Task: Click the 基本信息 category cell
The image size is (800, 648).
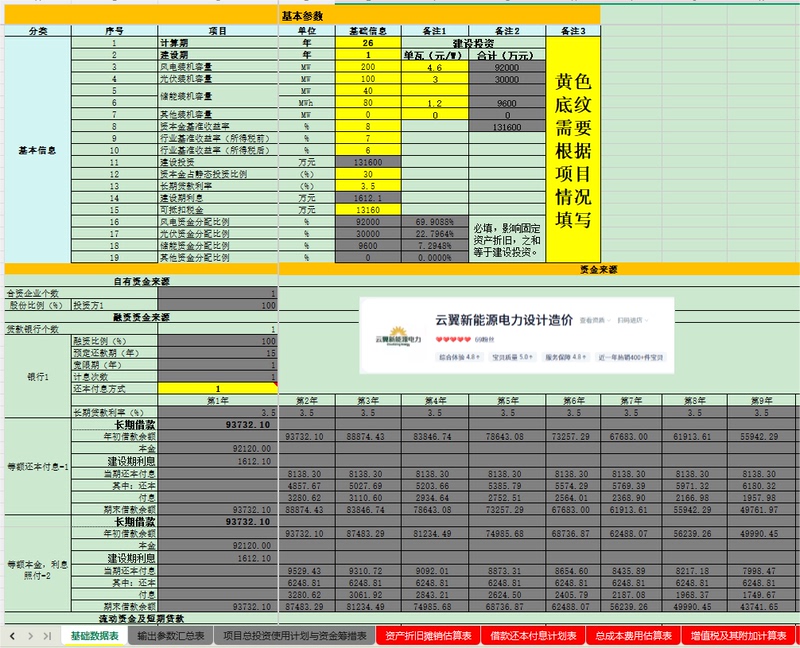Action: click(x=38, y=150)
